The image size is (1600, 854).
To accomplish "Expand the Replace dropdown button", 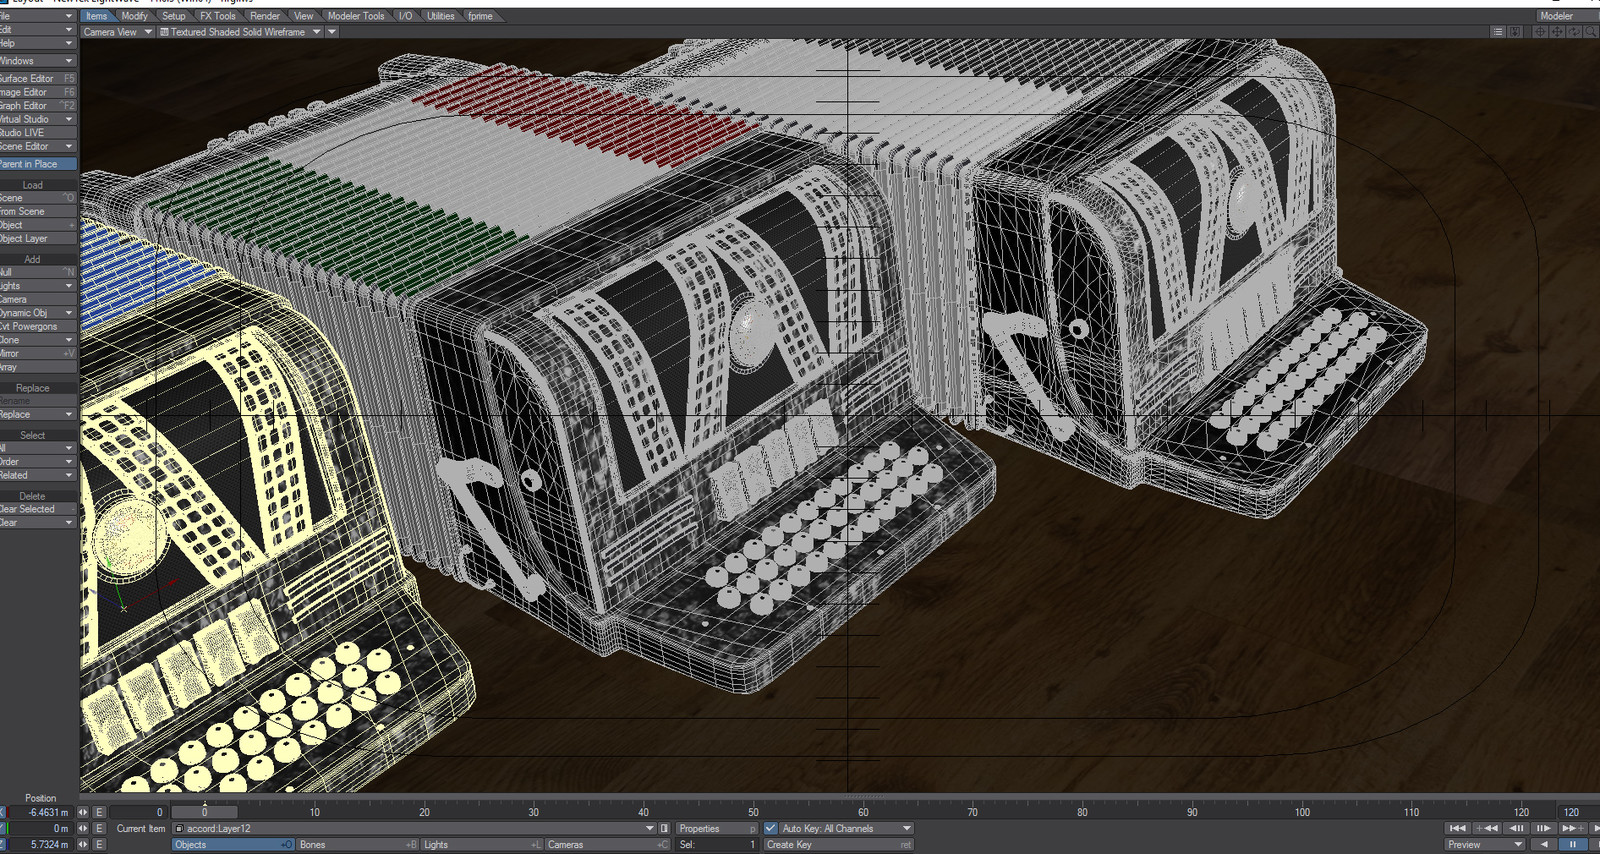I will point(38,414).
